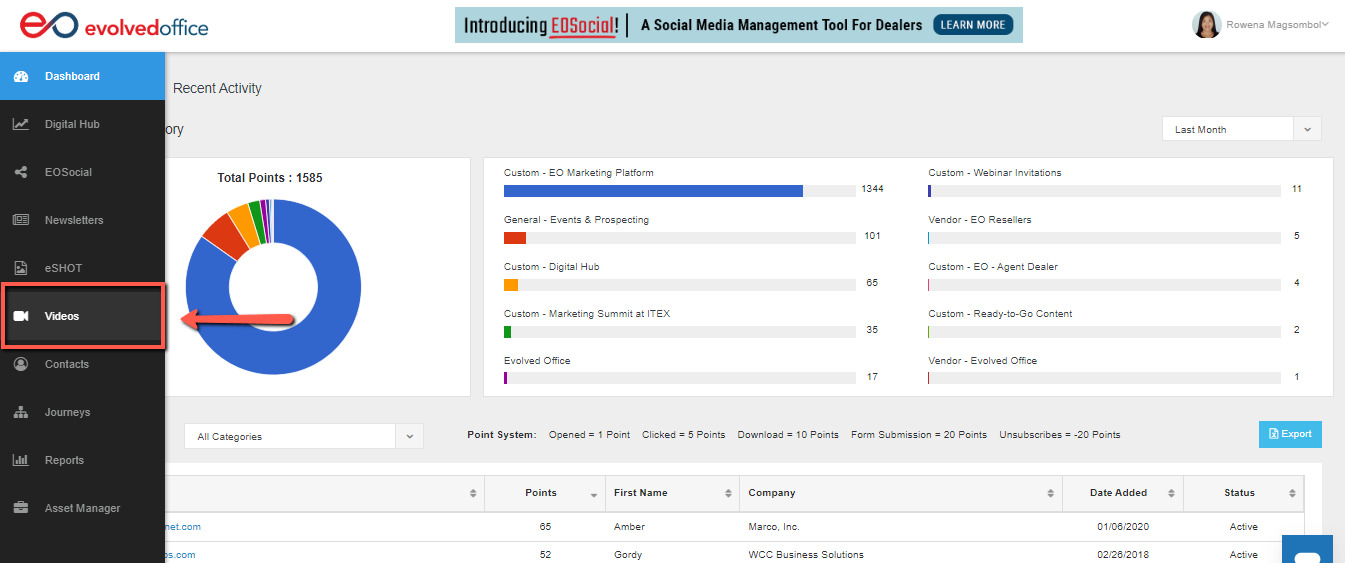
Task: Sort by Company column header
Action: click(899, 493)
